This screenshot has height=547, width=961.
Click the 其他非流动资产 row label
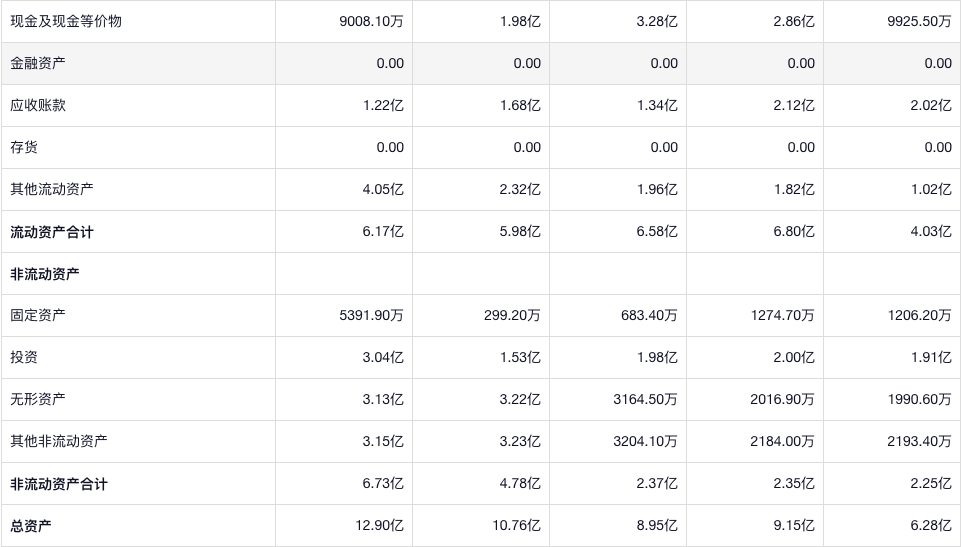point(59,441)
